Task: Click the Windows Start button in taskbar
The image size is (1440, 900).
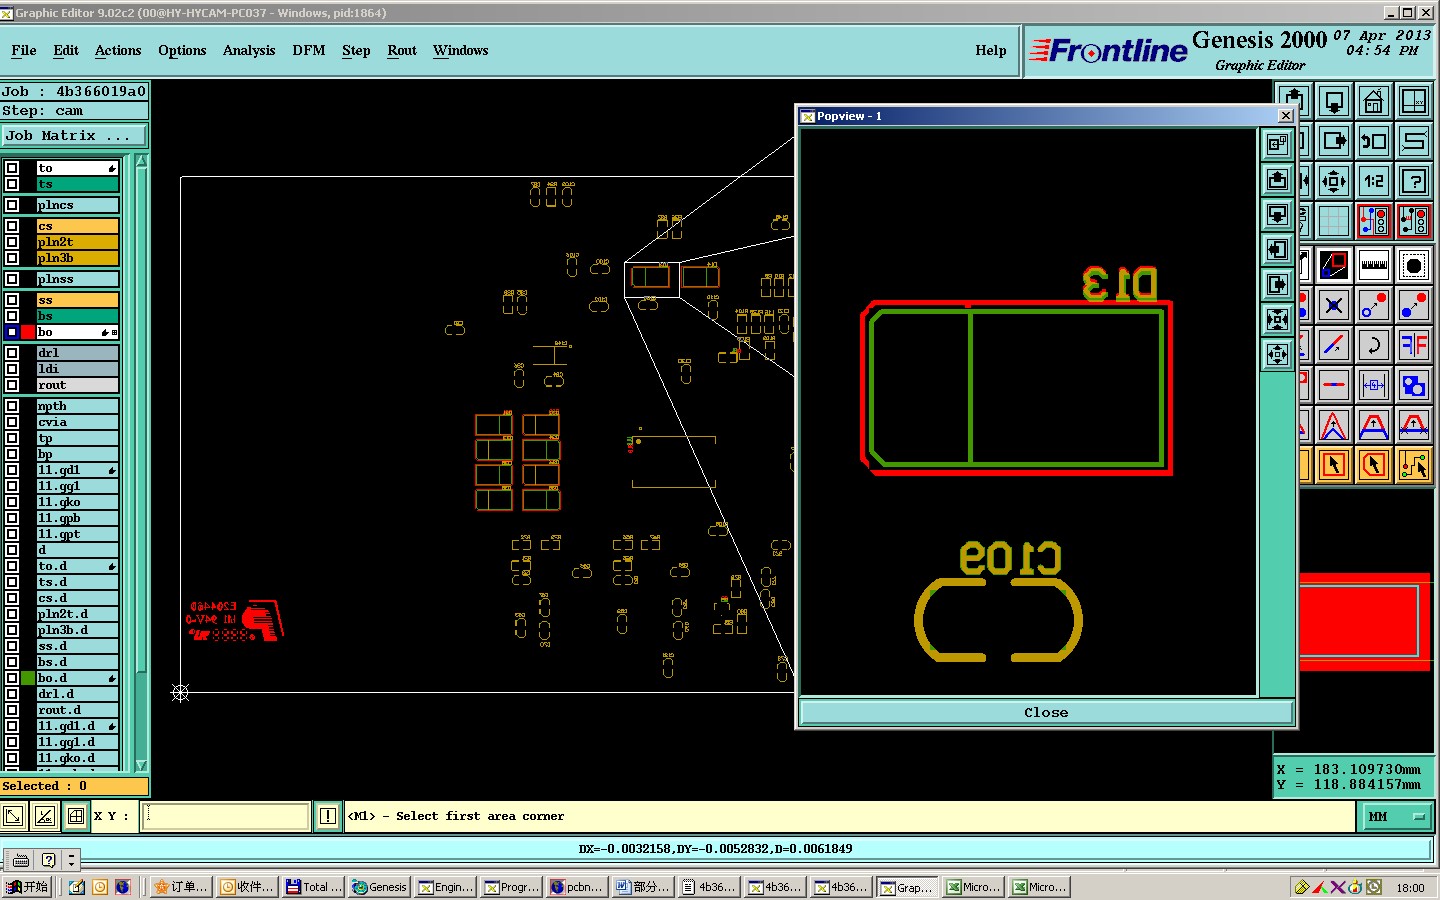Action: [x=27, y=887]
